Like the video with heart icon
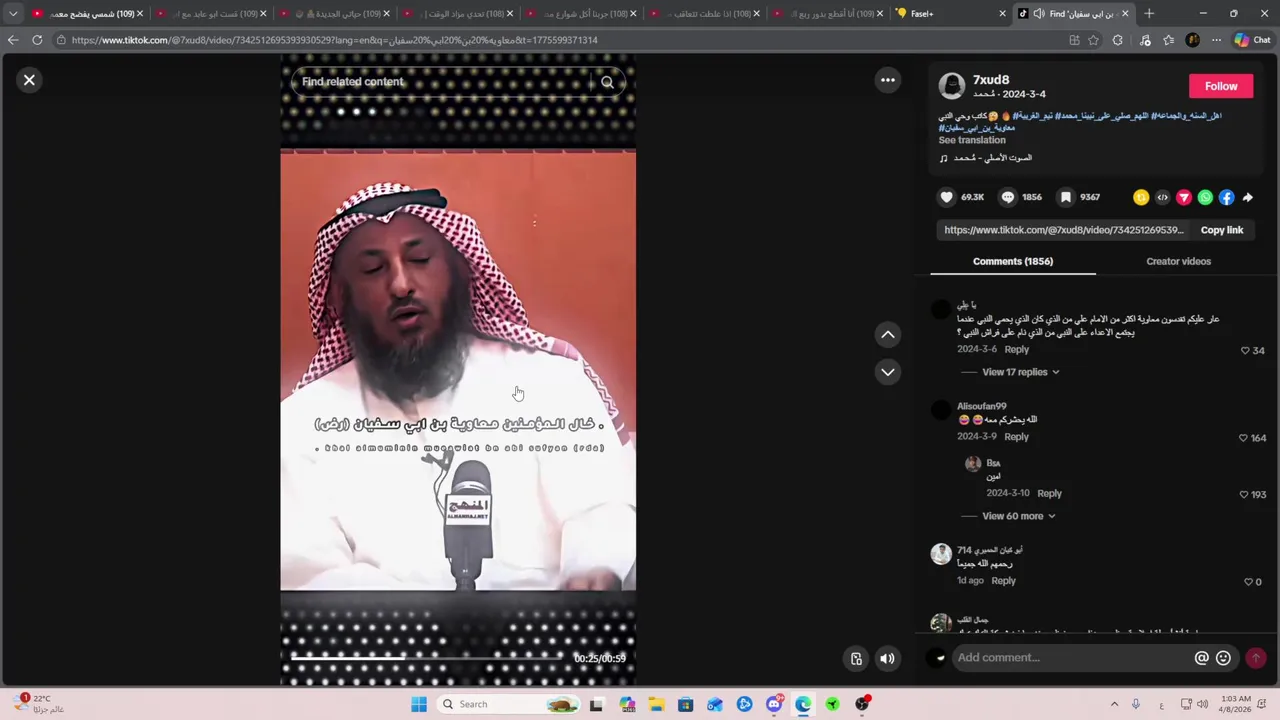1280x720 pixels. pyautogui.click(x=946, y=197)
